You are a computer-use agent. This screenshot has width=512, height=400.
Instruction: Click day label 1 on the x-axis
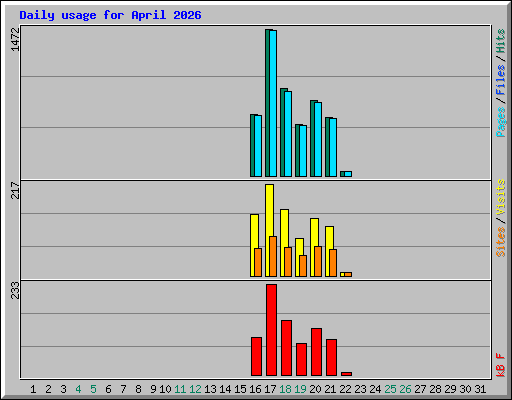[33, 389]
